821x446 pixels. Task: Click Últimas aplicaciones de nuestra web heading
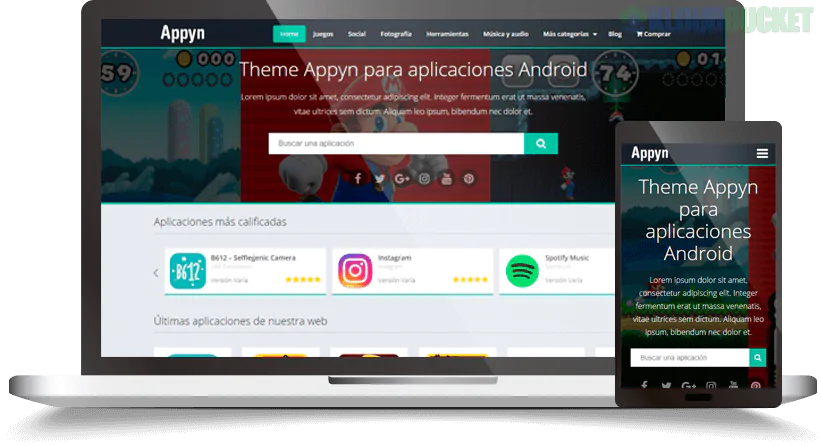coord(240,321)
